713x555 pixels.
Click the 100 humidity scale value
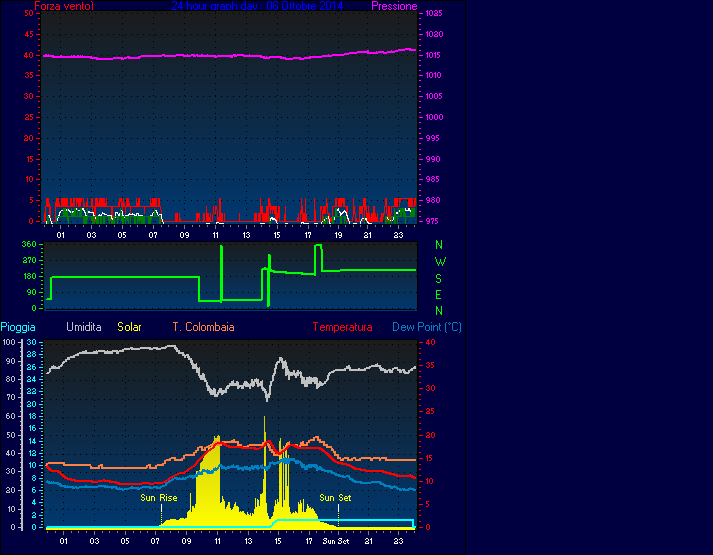9,342
